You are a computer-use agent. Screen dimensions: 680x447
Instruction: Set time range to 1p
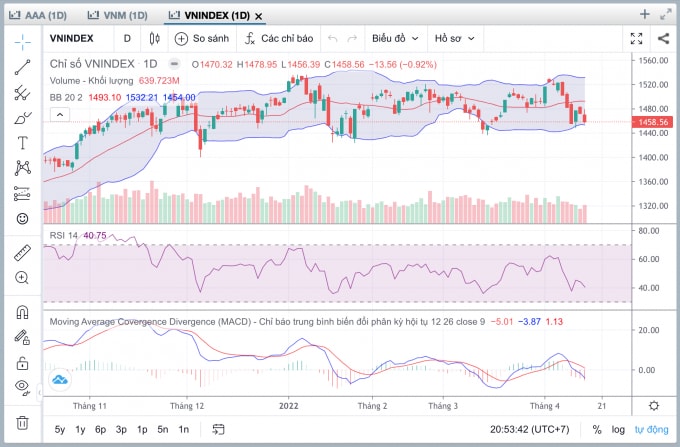click(x=142, y=429)
